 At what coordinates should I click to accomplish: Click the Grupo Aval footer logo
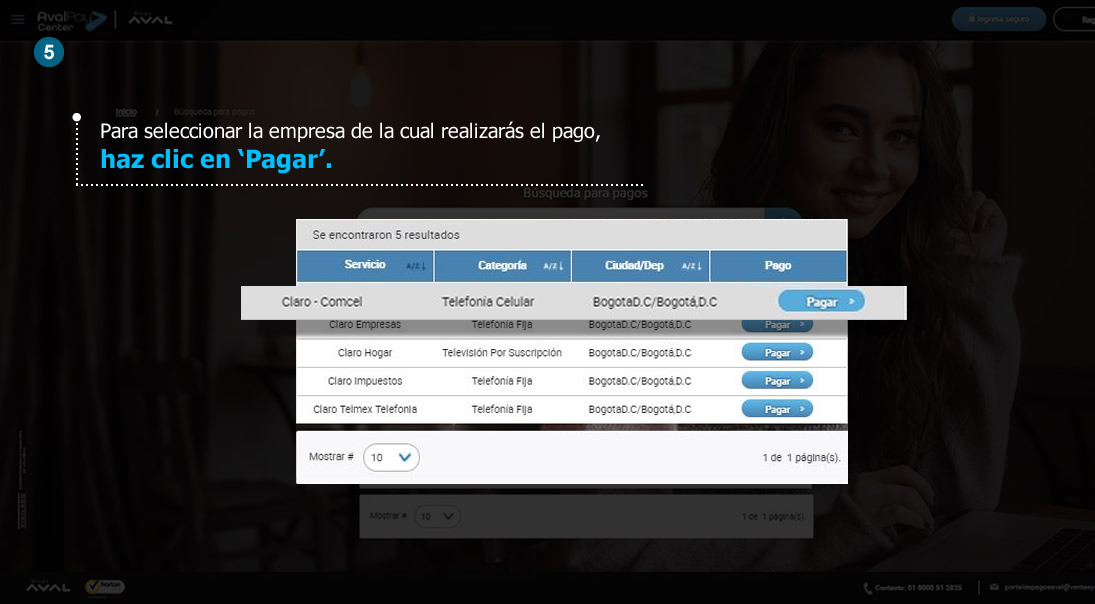pos(47,587)
